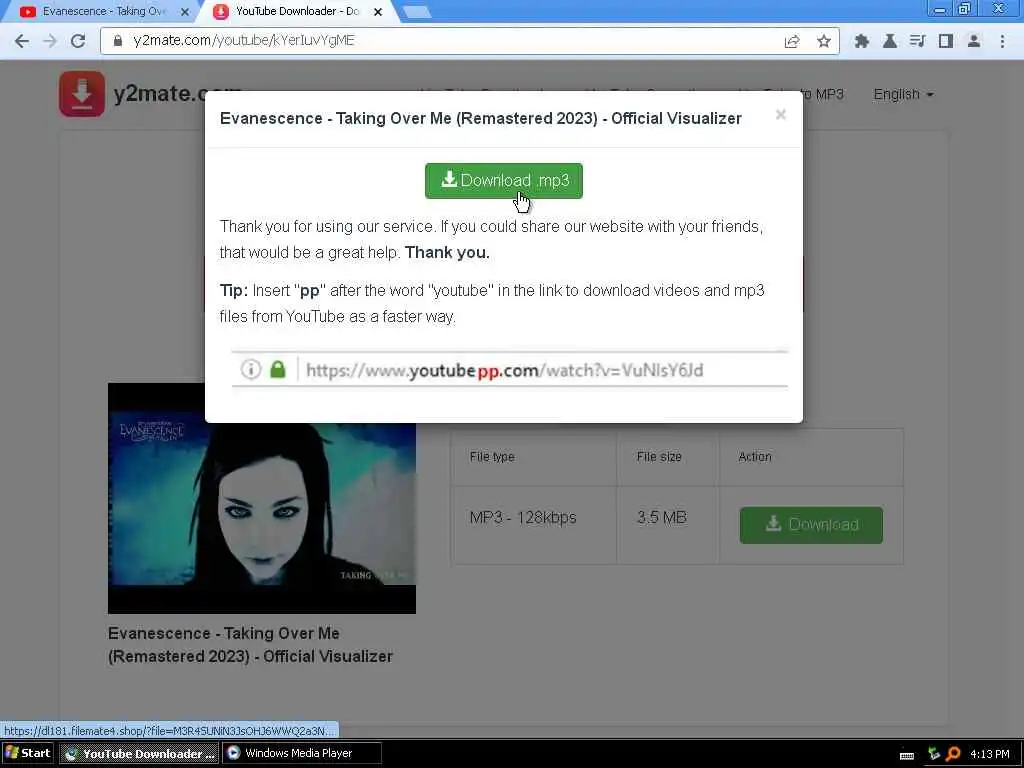Click the Evanescence album video thumbnail
This screenshot has width=1024, height=768.
tap(262, 498)
